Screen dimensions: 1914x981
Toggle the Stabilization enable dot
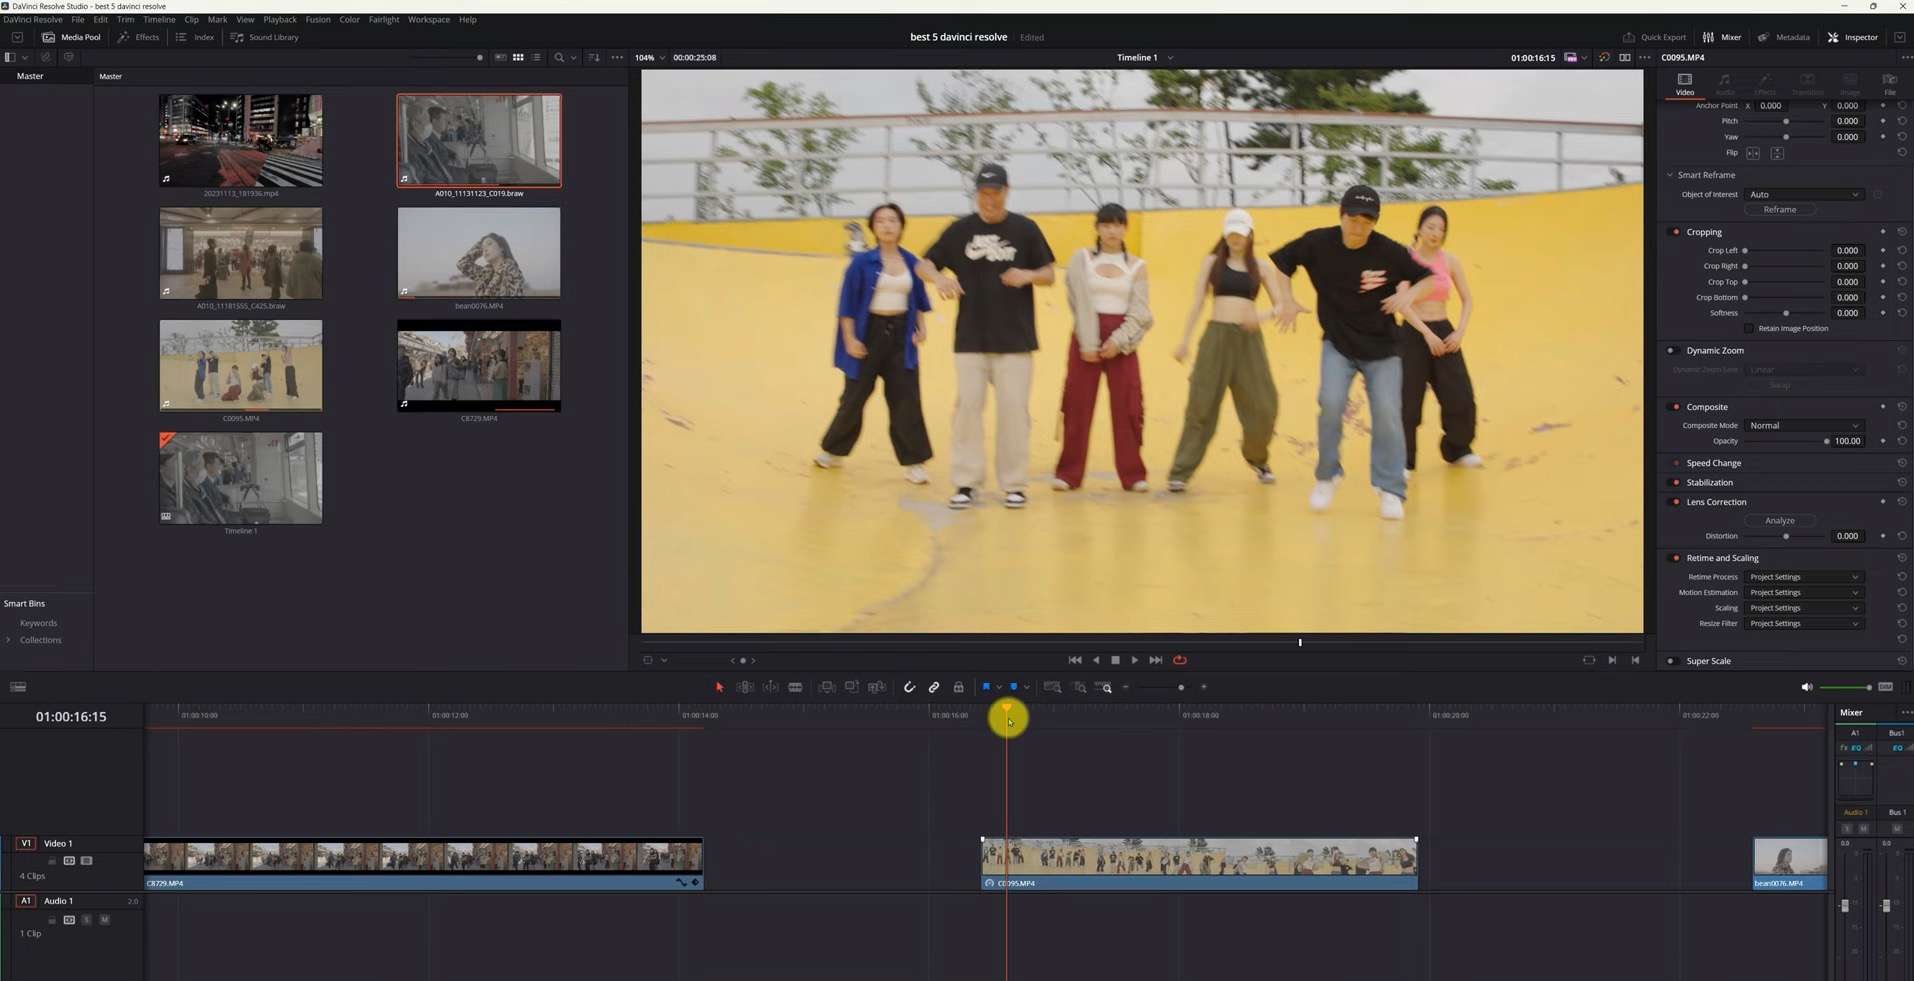1676,483
